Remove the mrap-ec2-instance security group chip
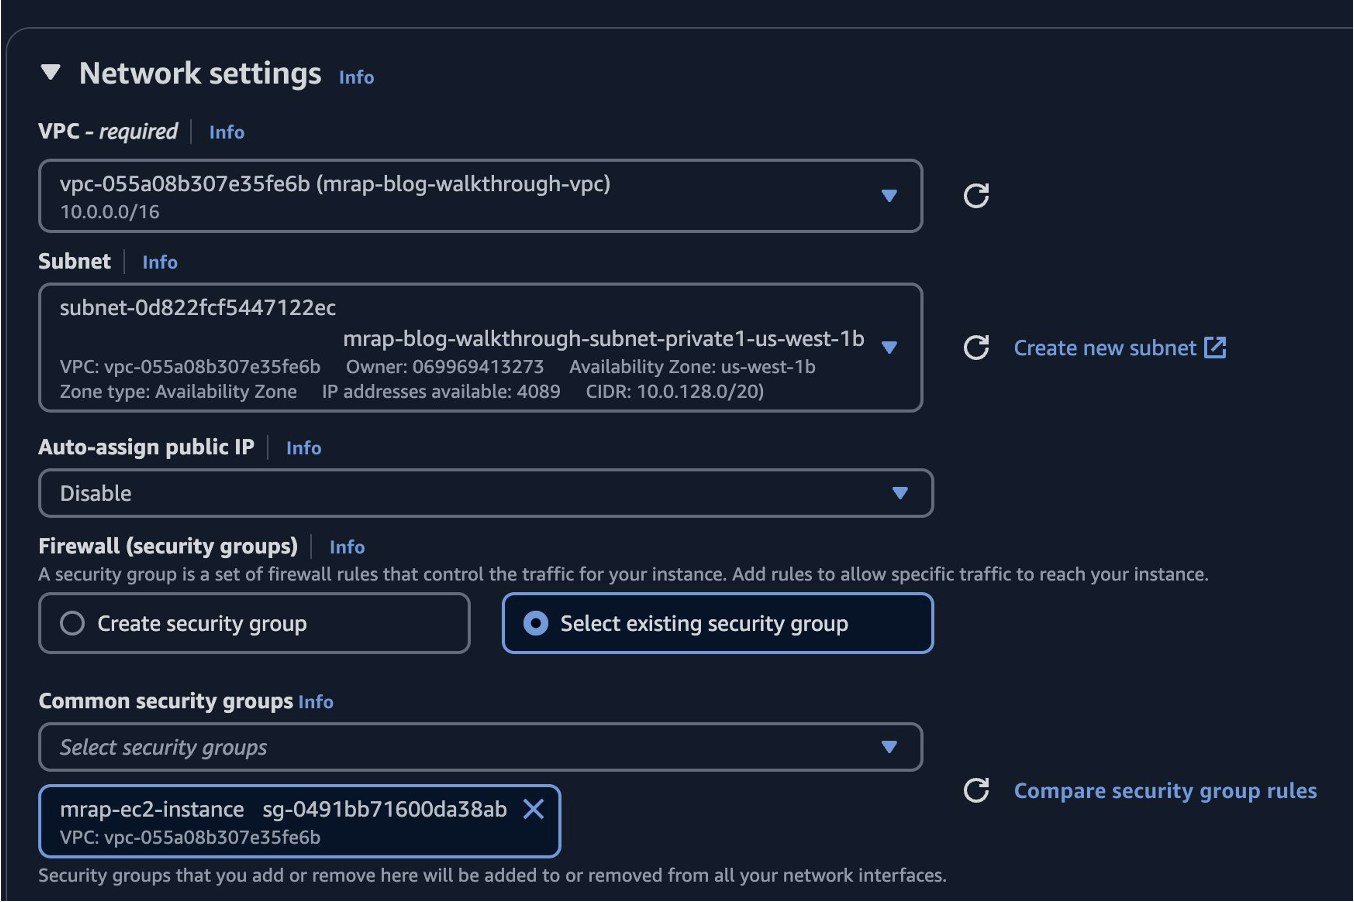This screenshot has height=902, width=1354. pos(533,810)
